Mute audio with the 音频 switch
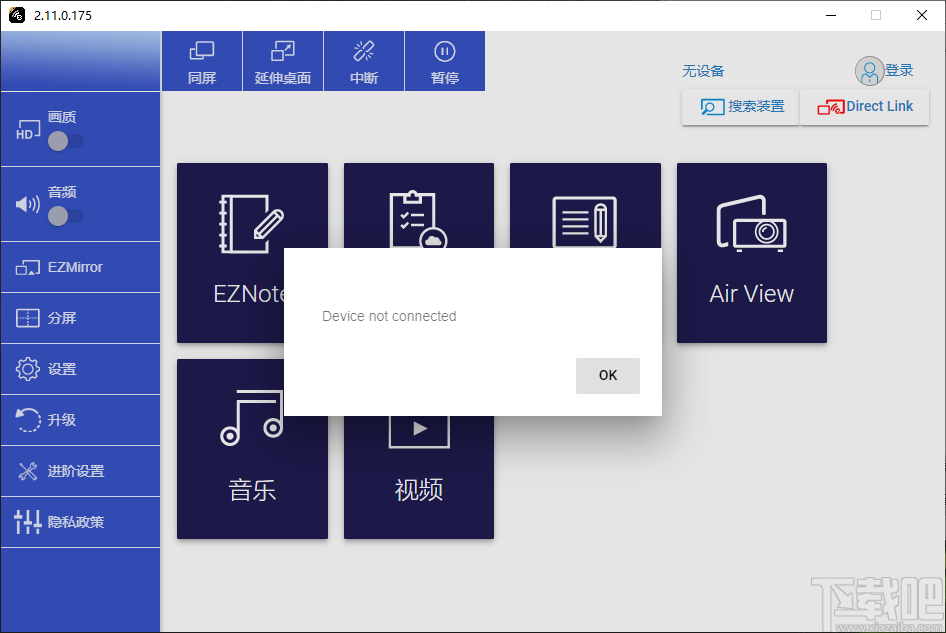 pos(66,216)
